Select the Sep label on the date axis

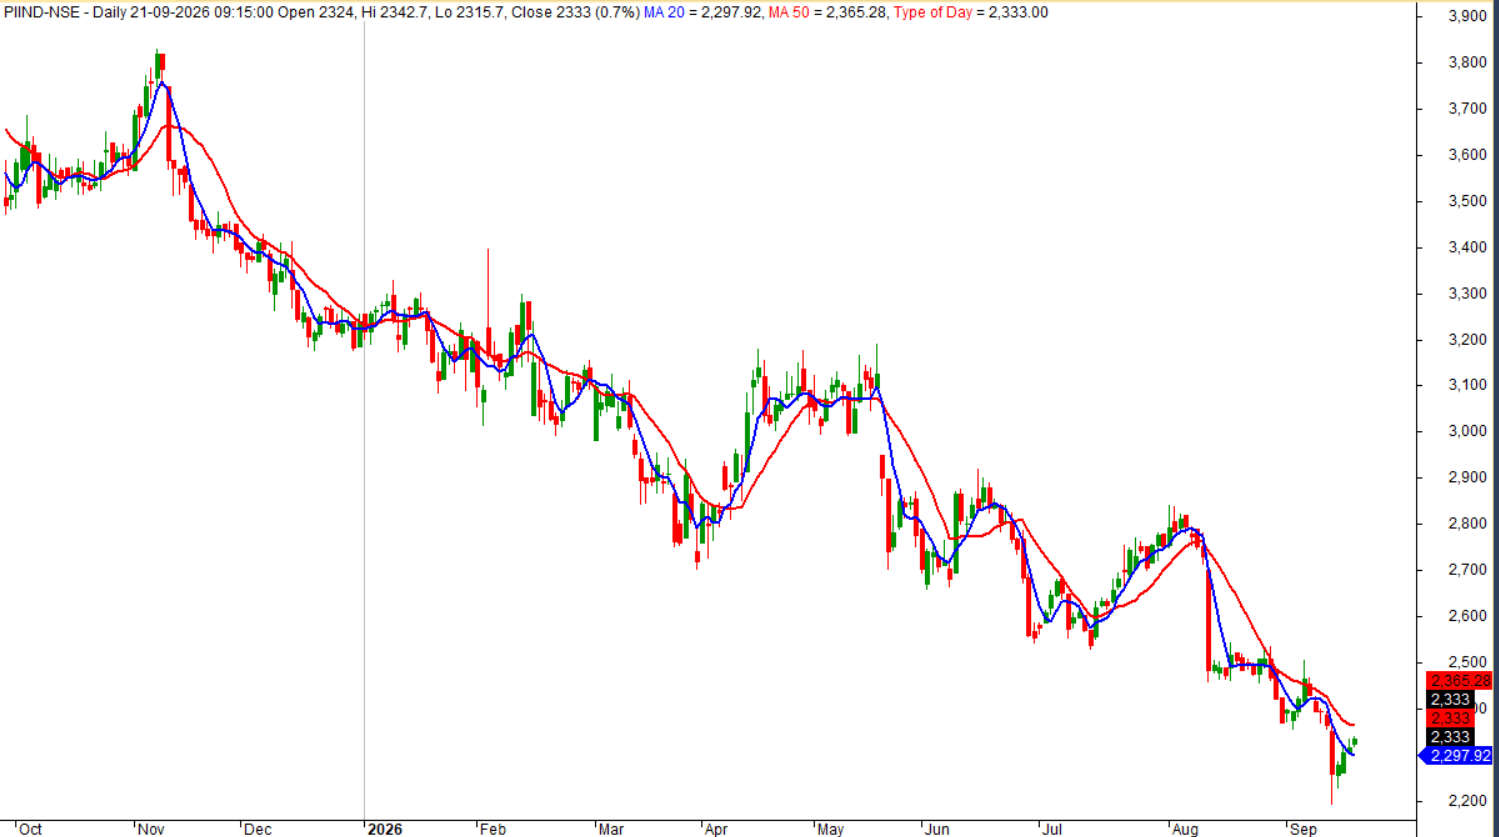click(1304, 829)
